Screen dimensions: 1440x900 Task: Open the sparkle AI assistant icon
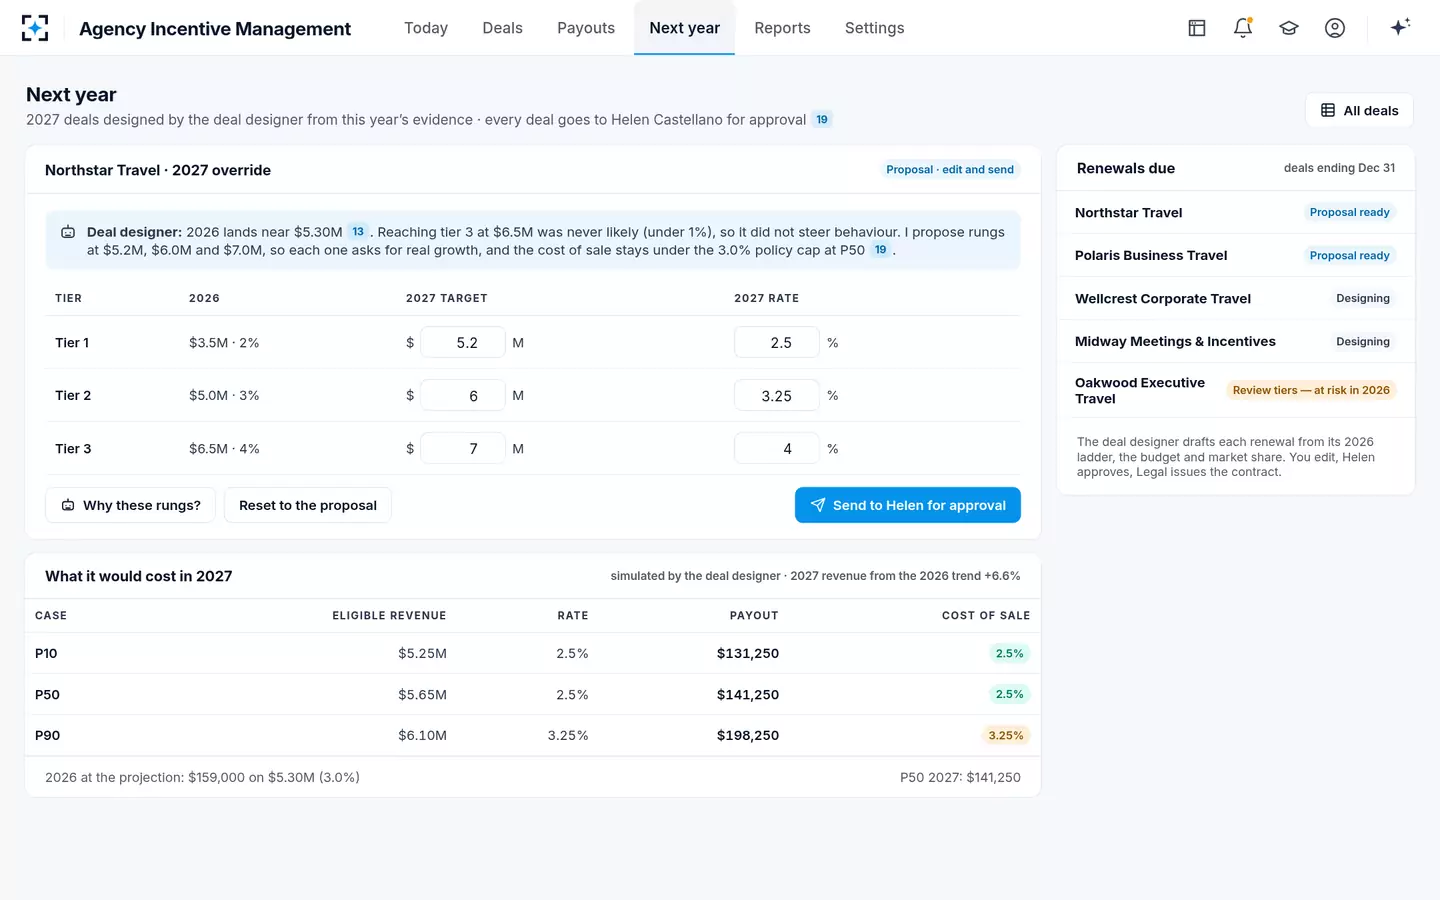[x=1400, y=27]
